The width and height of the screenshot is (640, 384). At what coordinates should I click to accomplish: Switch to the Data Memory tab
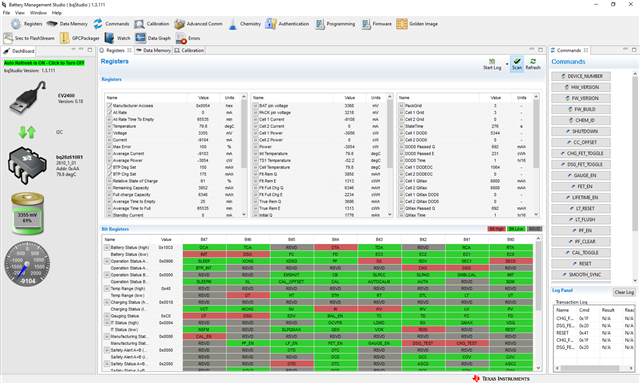pyautogui.click(x=153, y=50)
